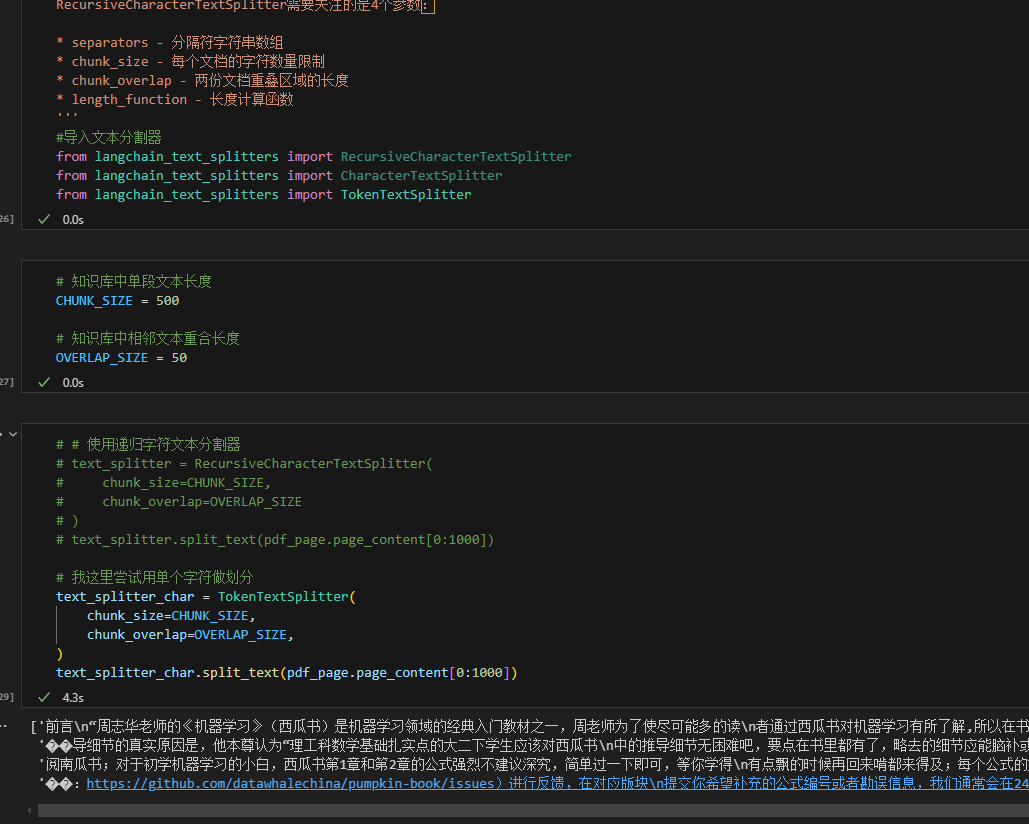Screen dimensions: 1029x824
Task: Click the horizontal output scrollbar
Action: 533,811
